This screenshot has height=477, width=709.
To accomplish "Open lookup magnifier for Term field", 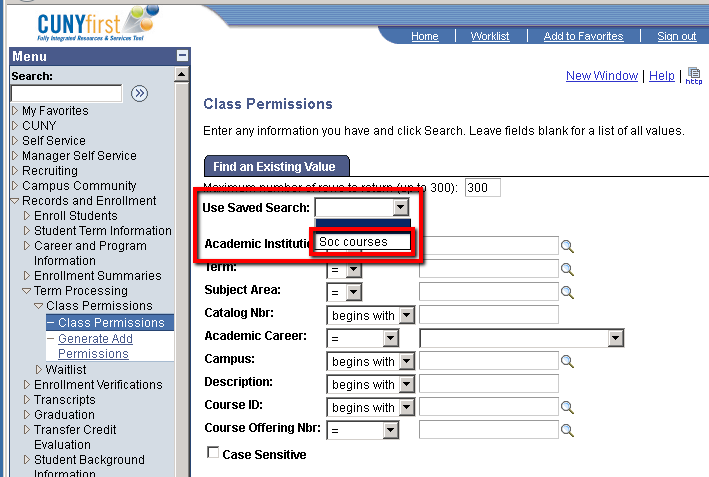I will point(567,269).
